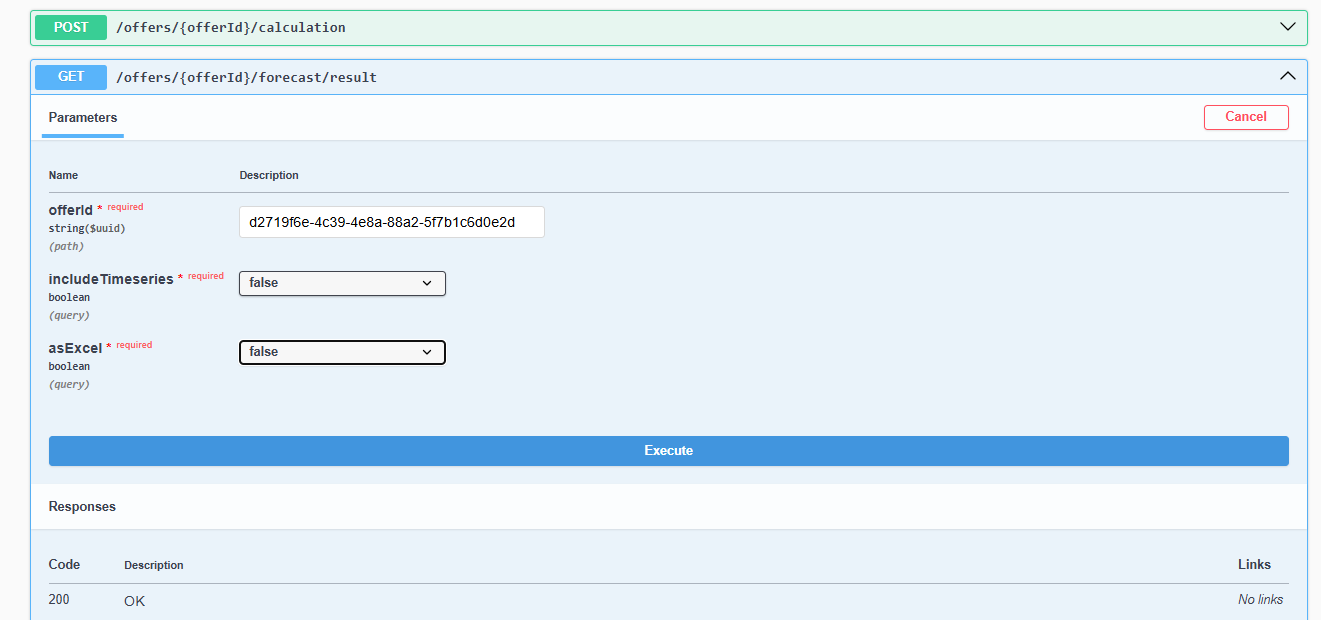Switch to the Parameters tab

(83, 118)
